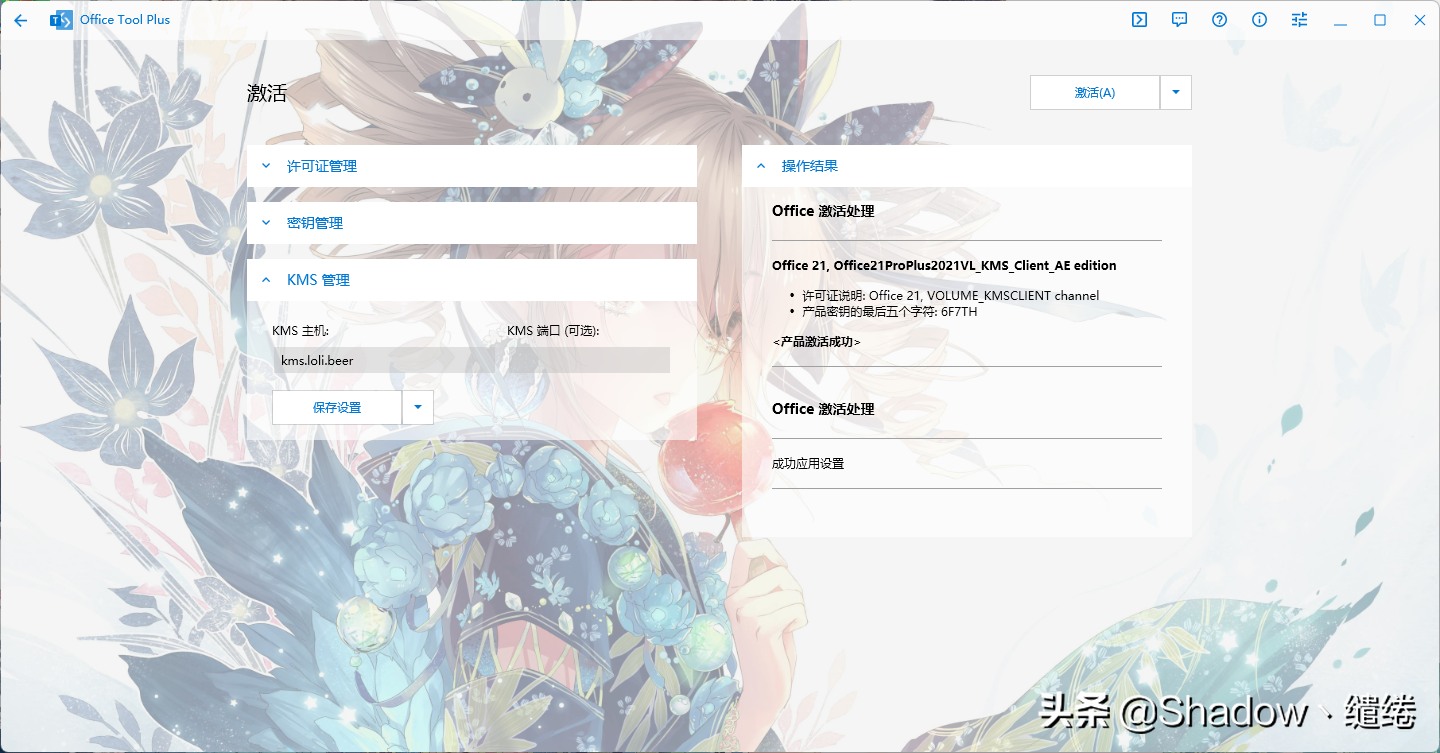Open the about info icon
The height and width of the screenshot is (753, 1440).
tap(1259, 20)
